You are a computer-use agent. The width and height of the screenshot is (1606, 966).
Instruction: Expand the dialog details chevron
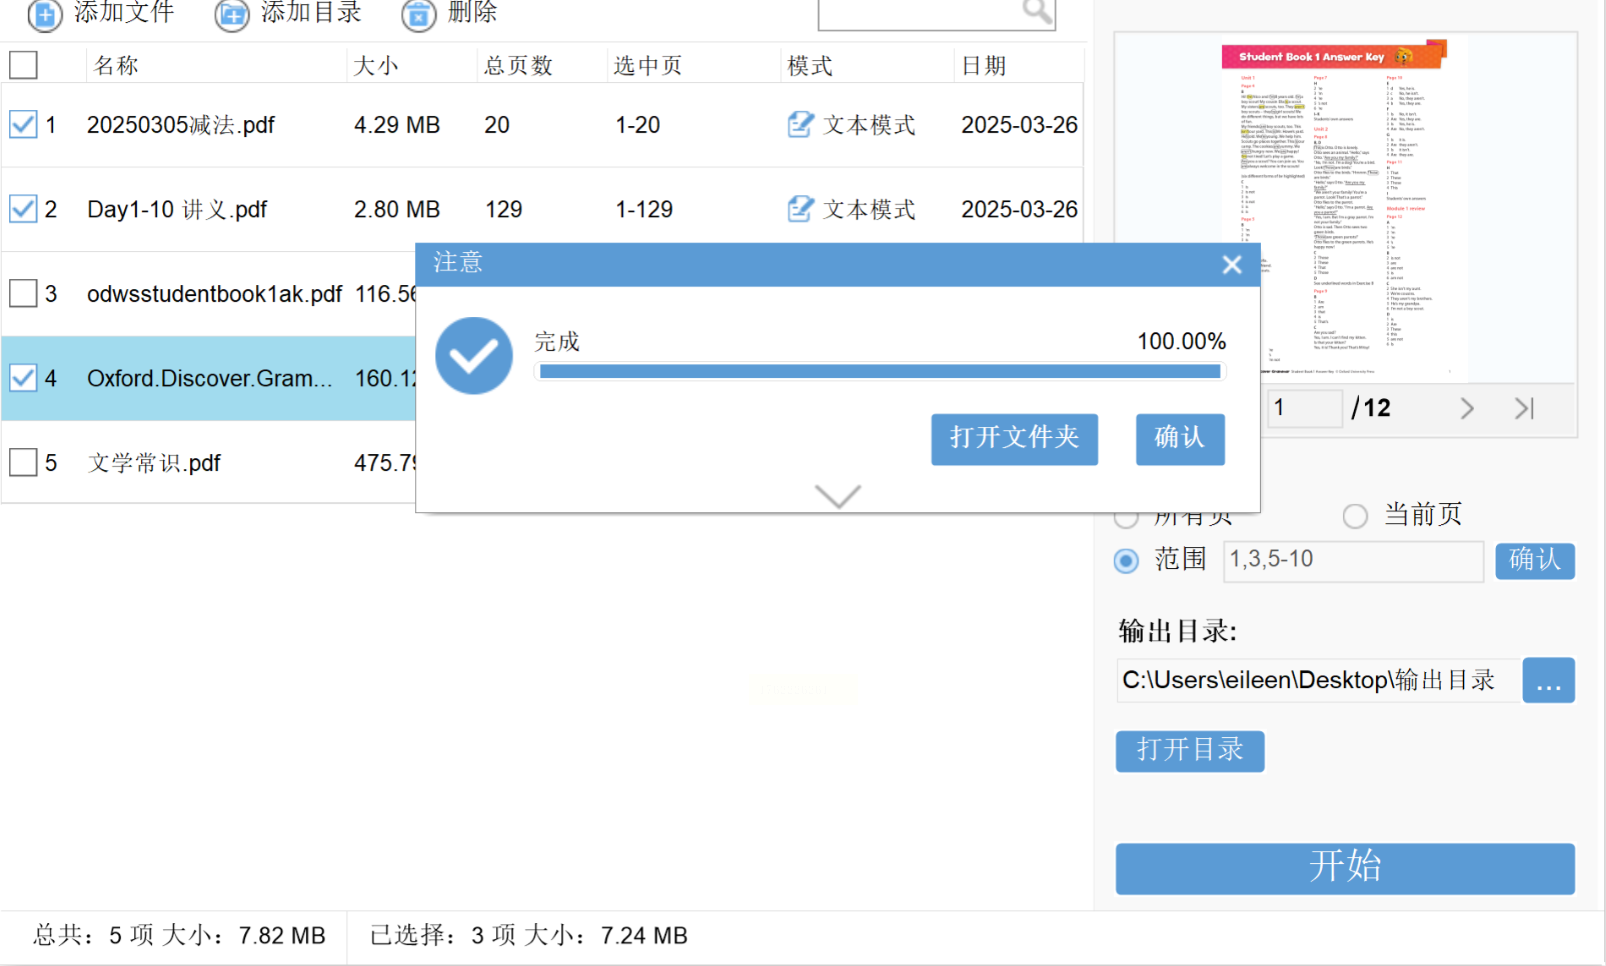[x=837, y=496]
